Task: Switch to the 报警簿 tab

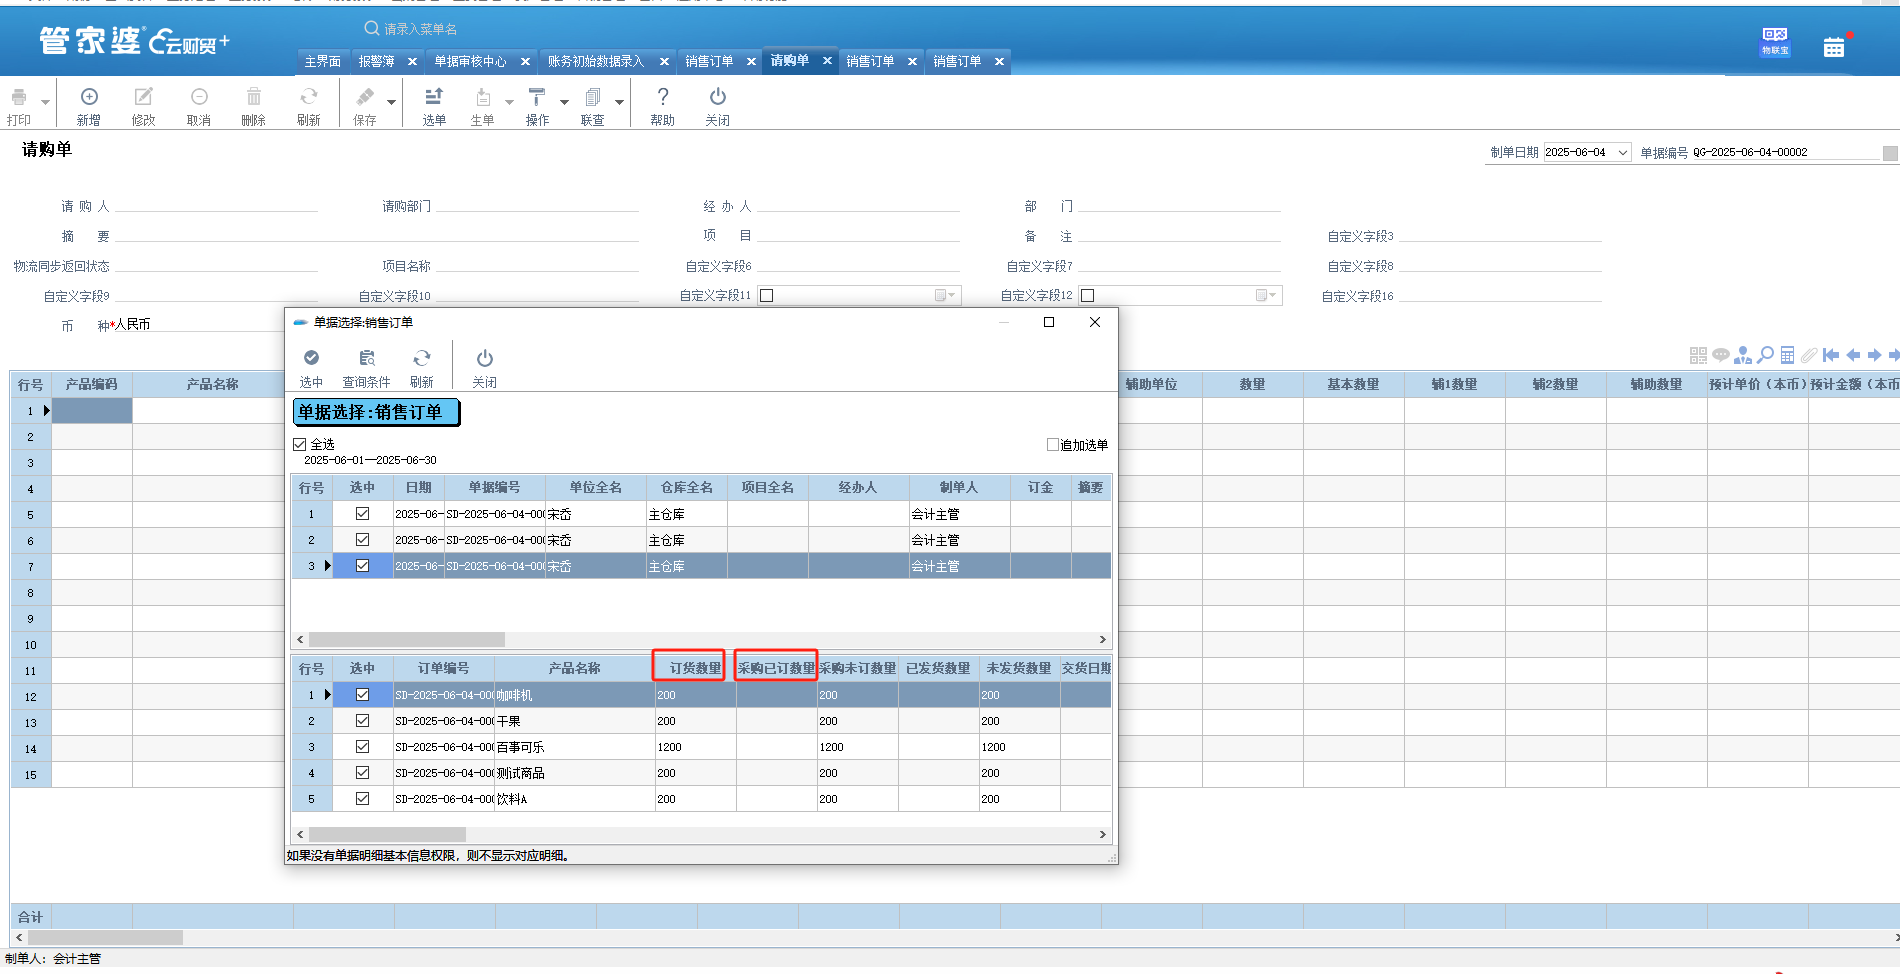Action: [377, 61]
